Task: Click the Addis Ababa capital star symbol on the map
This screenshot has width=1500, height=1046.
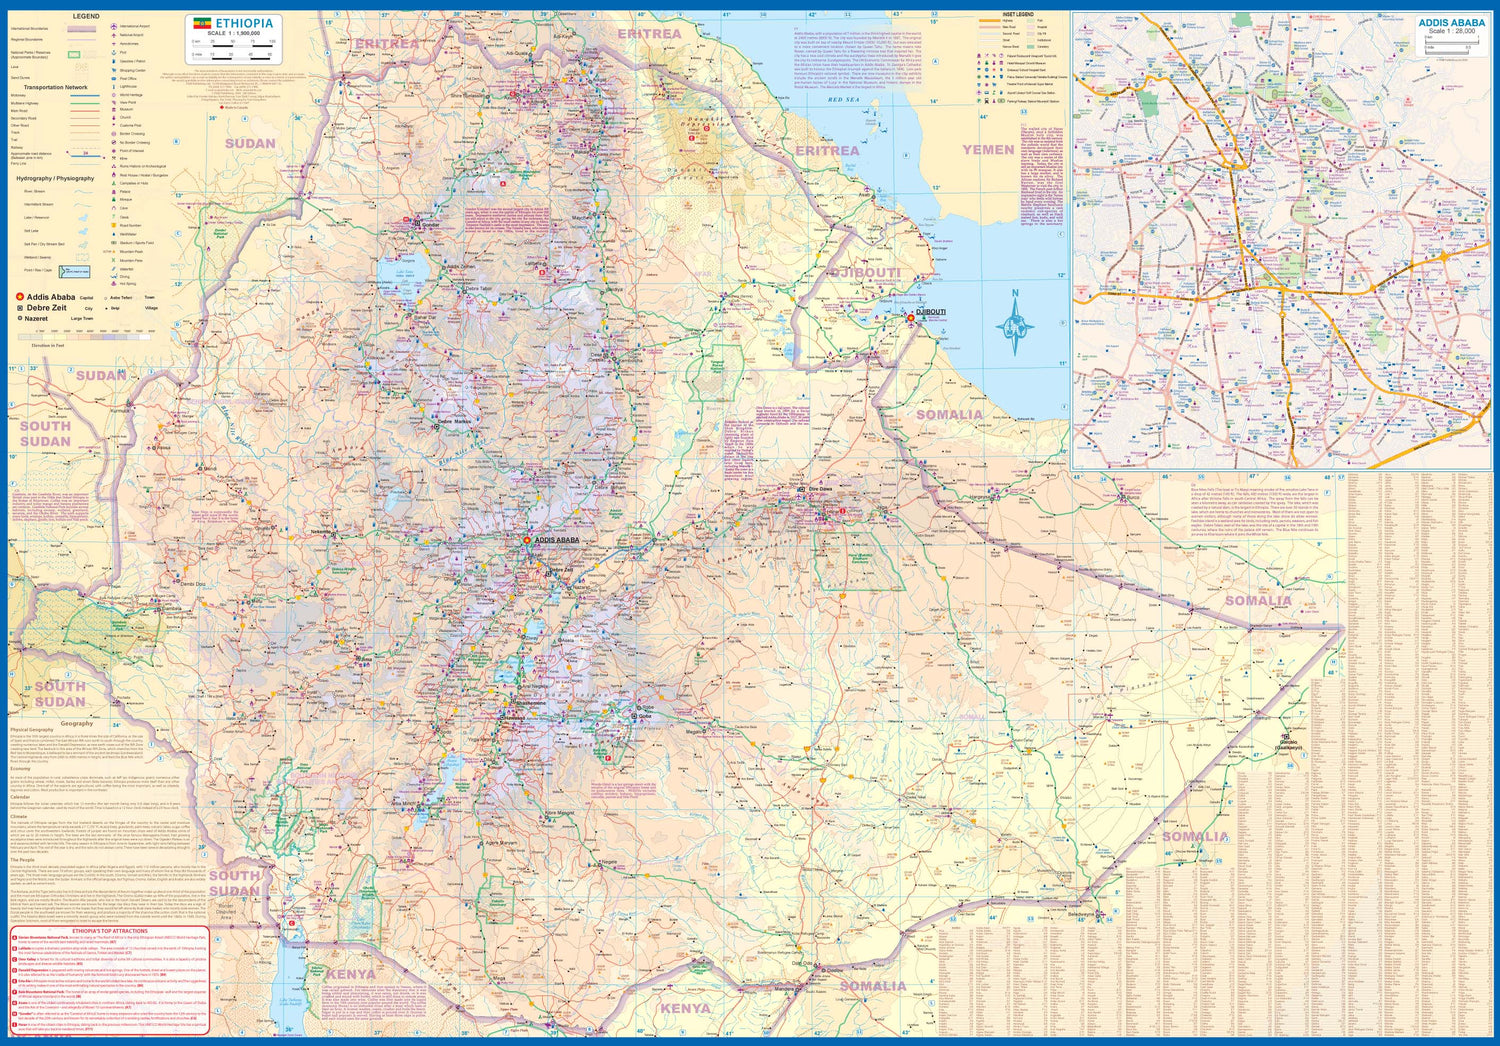Action: (x=527, y=538)
